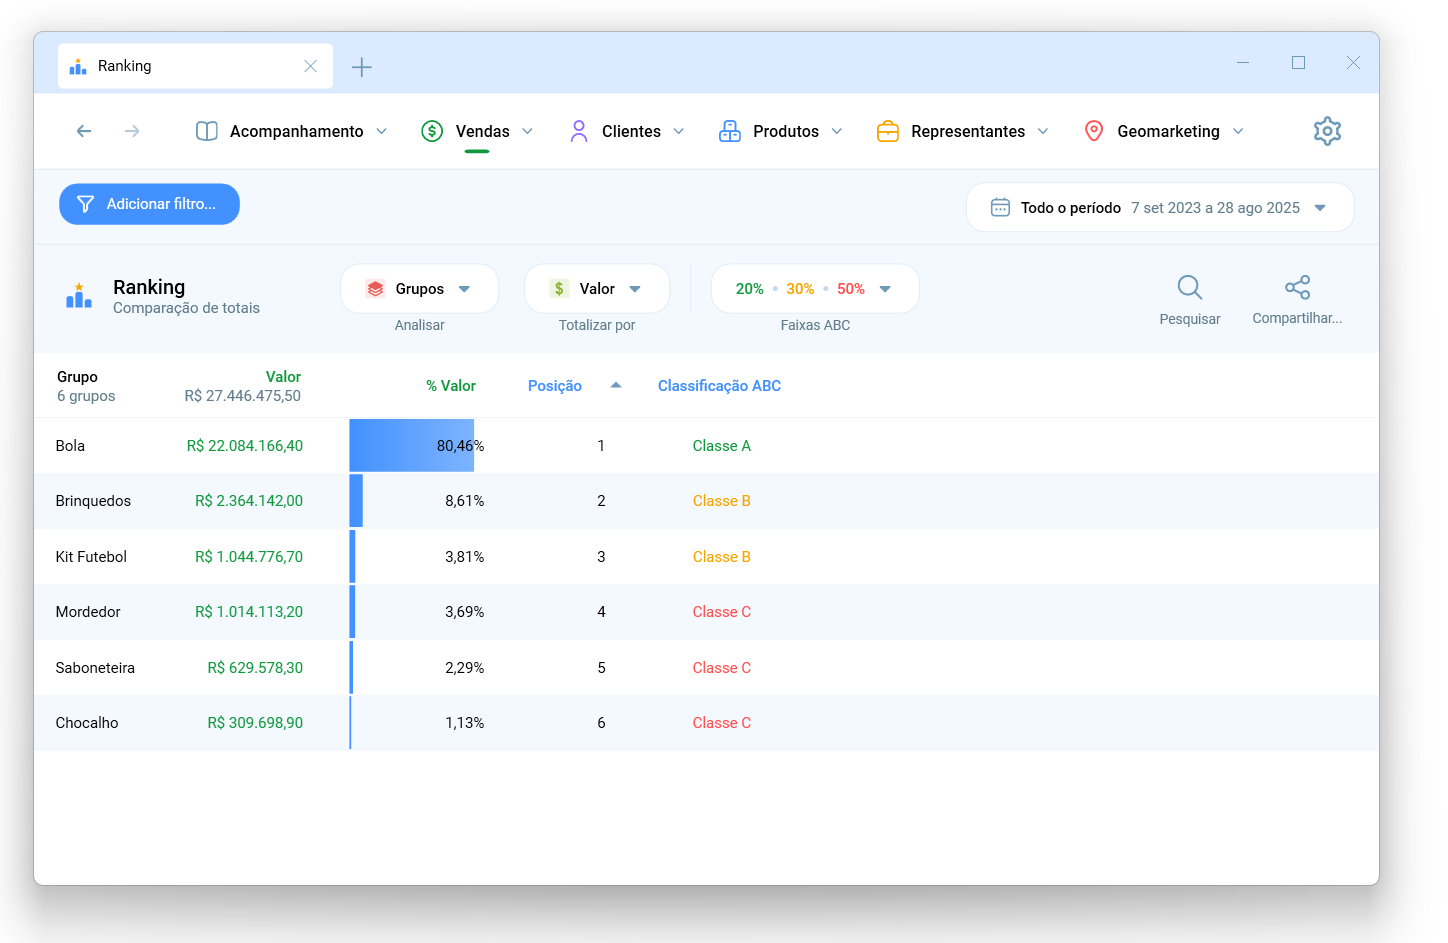
Task: Click the Compartilhar label
Action: coord(1297,318)
